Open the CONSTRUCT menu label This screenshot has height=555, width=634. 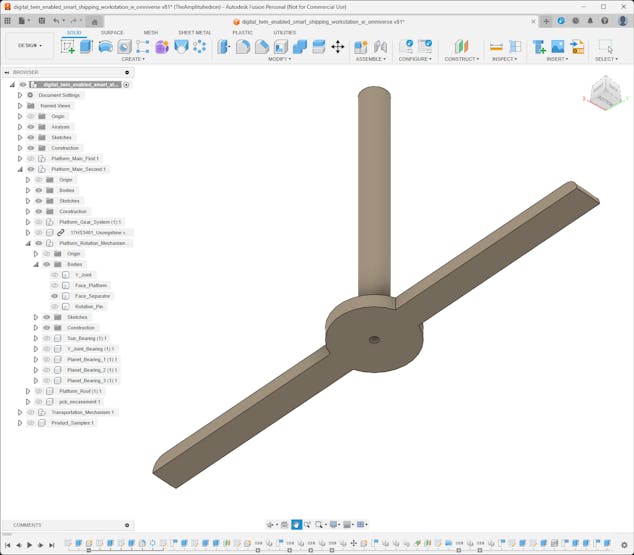(x=461, y=59)
